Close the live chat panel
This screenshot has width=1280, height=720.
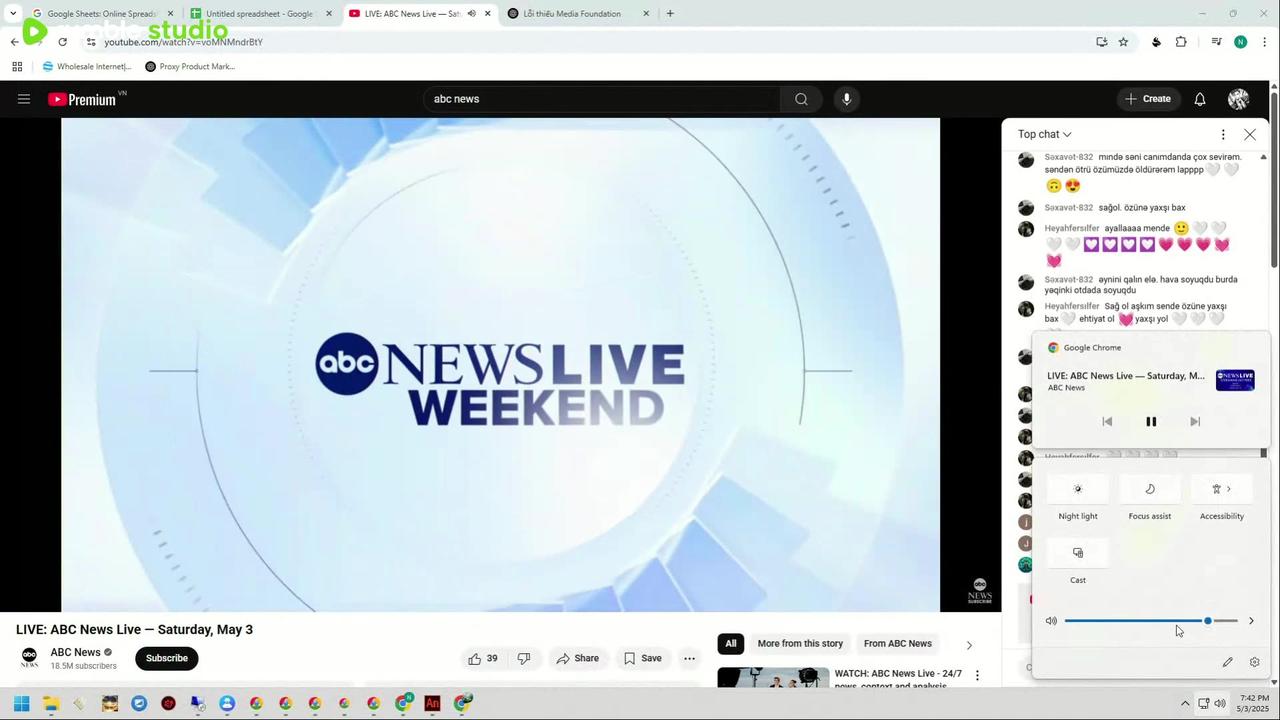point(1250,134)
